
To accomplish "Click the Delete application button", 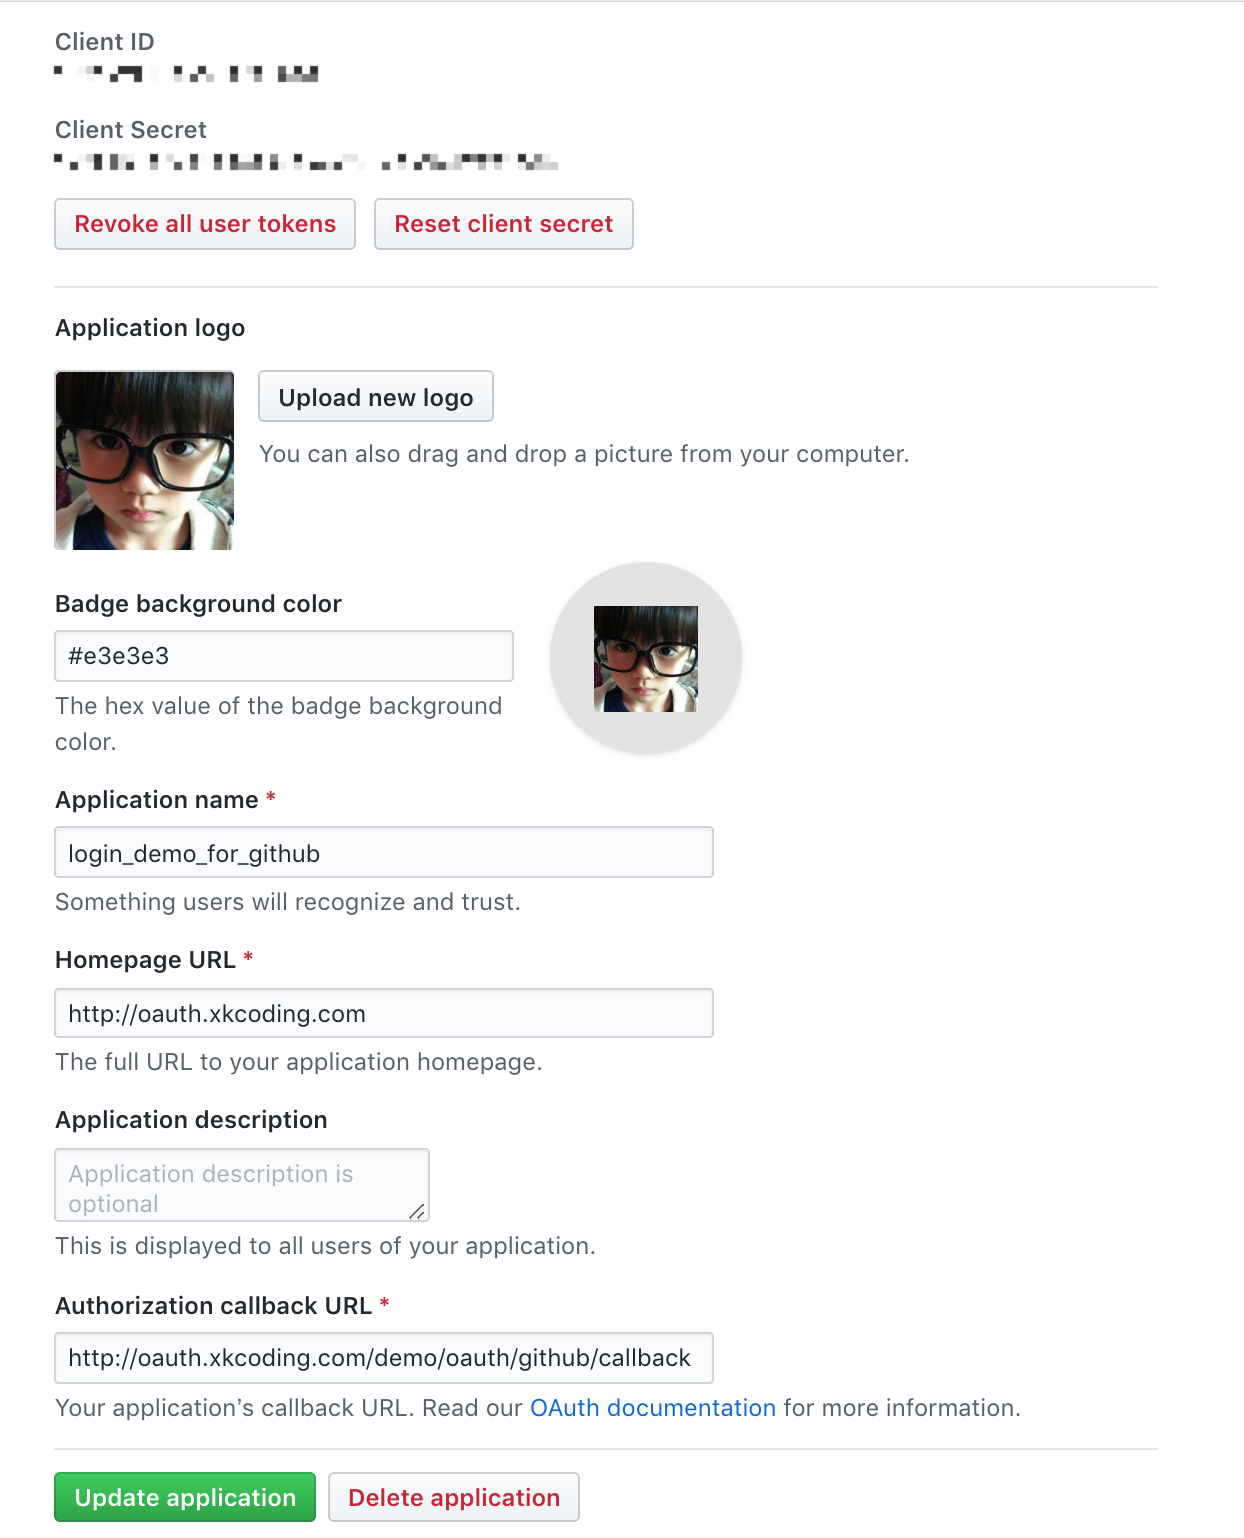I will point(454,1497).
